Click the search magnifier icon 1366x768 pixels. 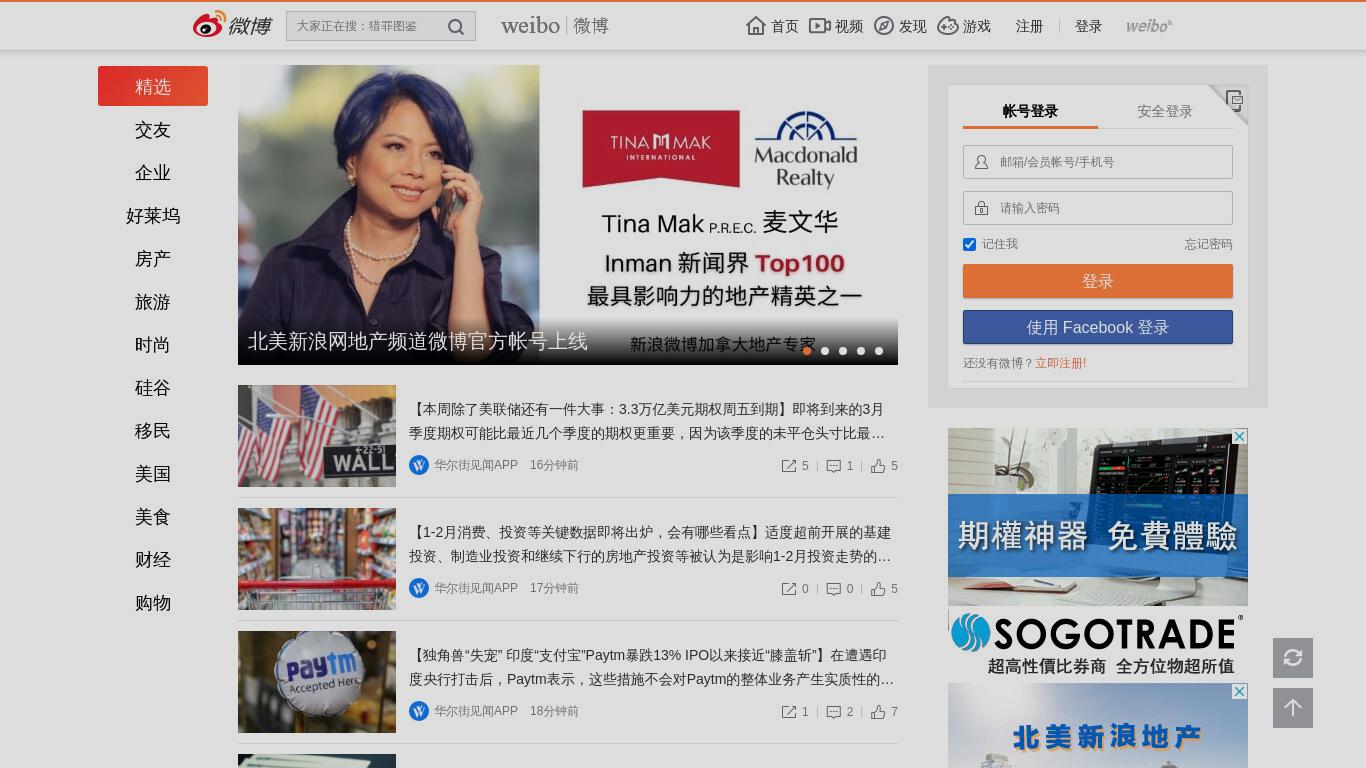coord(456,27)
